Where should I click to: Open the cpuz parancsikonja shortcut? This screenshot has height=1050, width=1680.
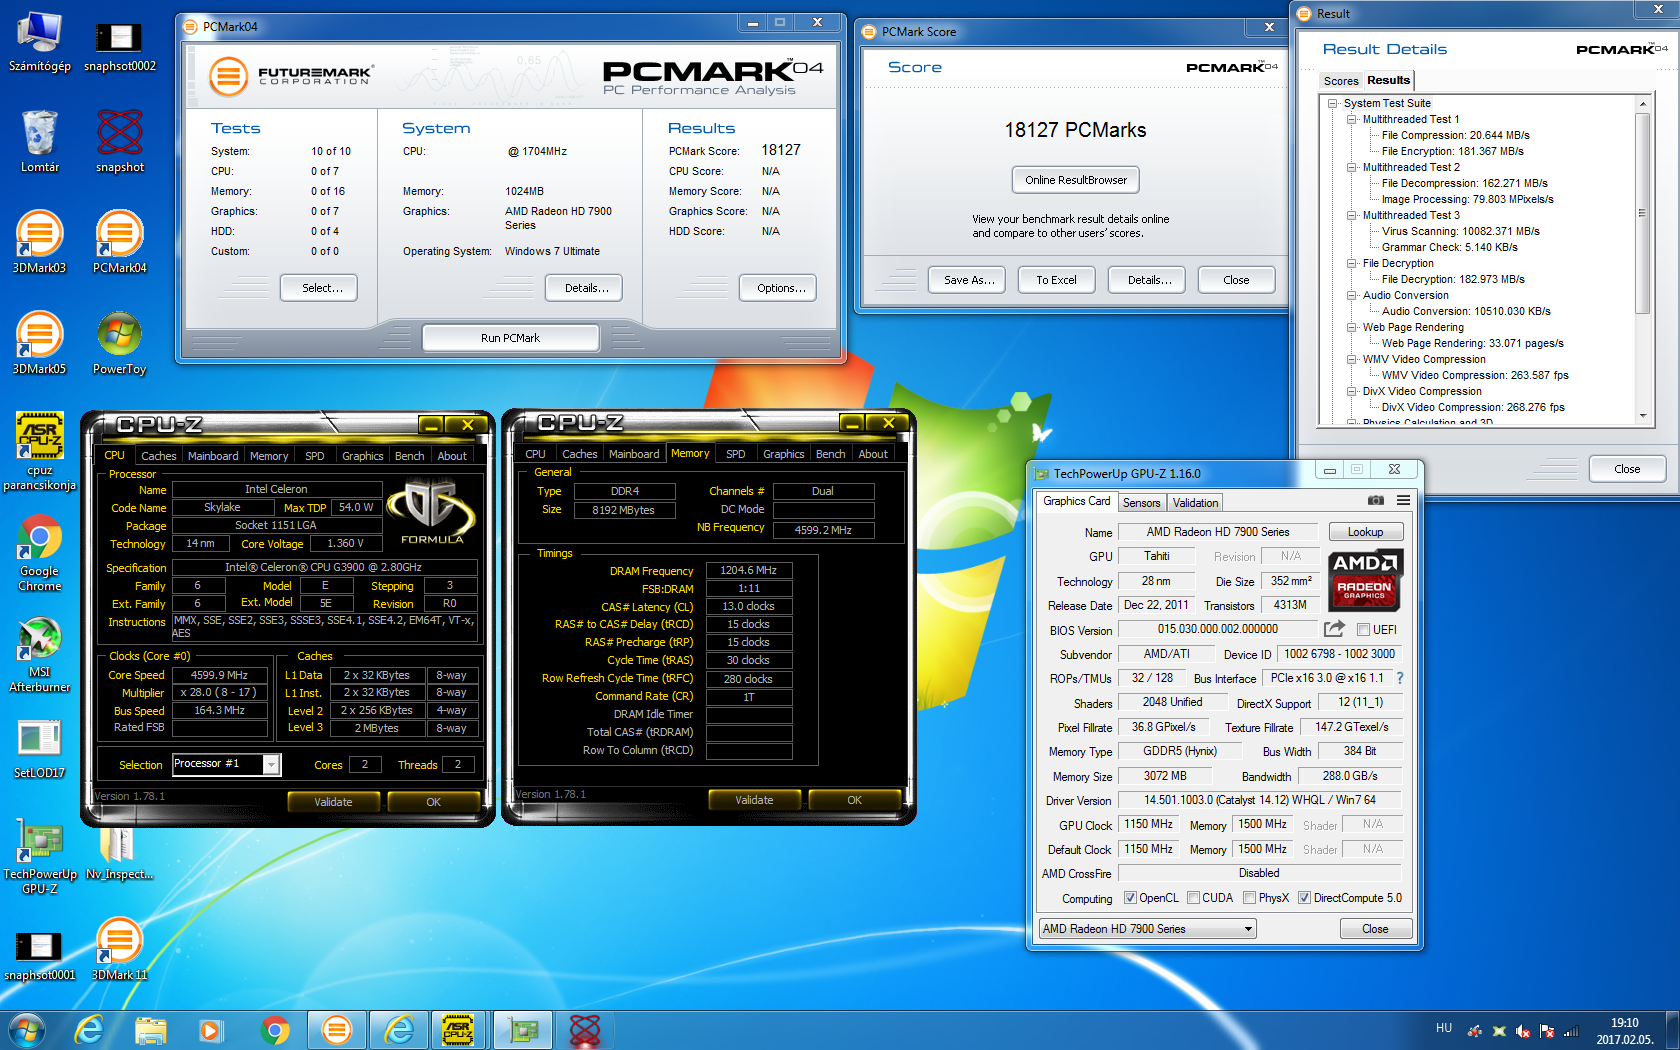click(39, 452)
